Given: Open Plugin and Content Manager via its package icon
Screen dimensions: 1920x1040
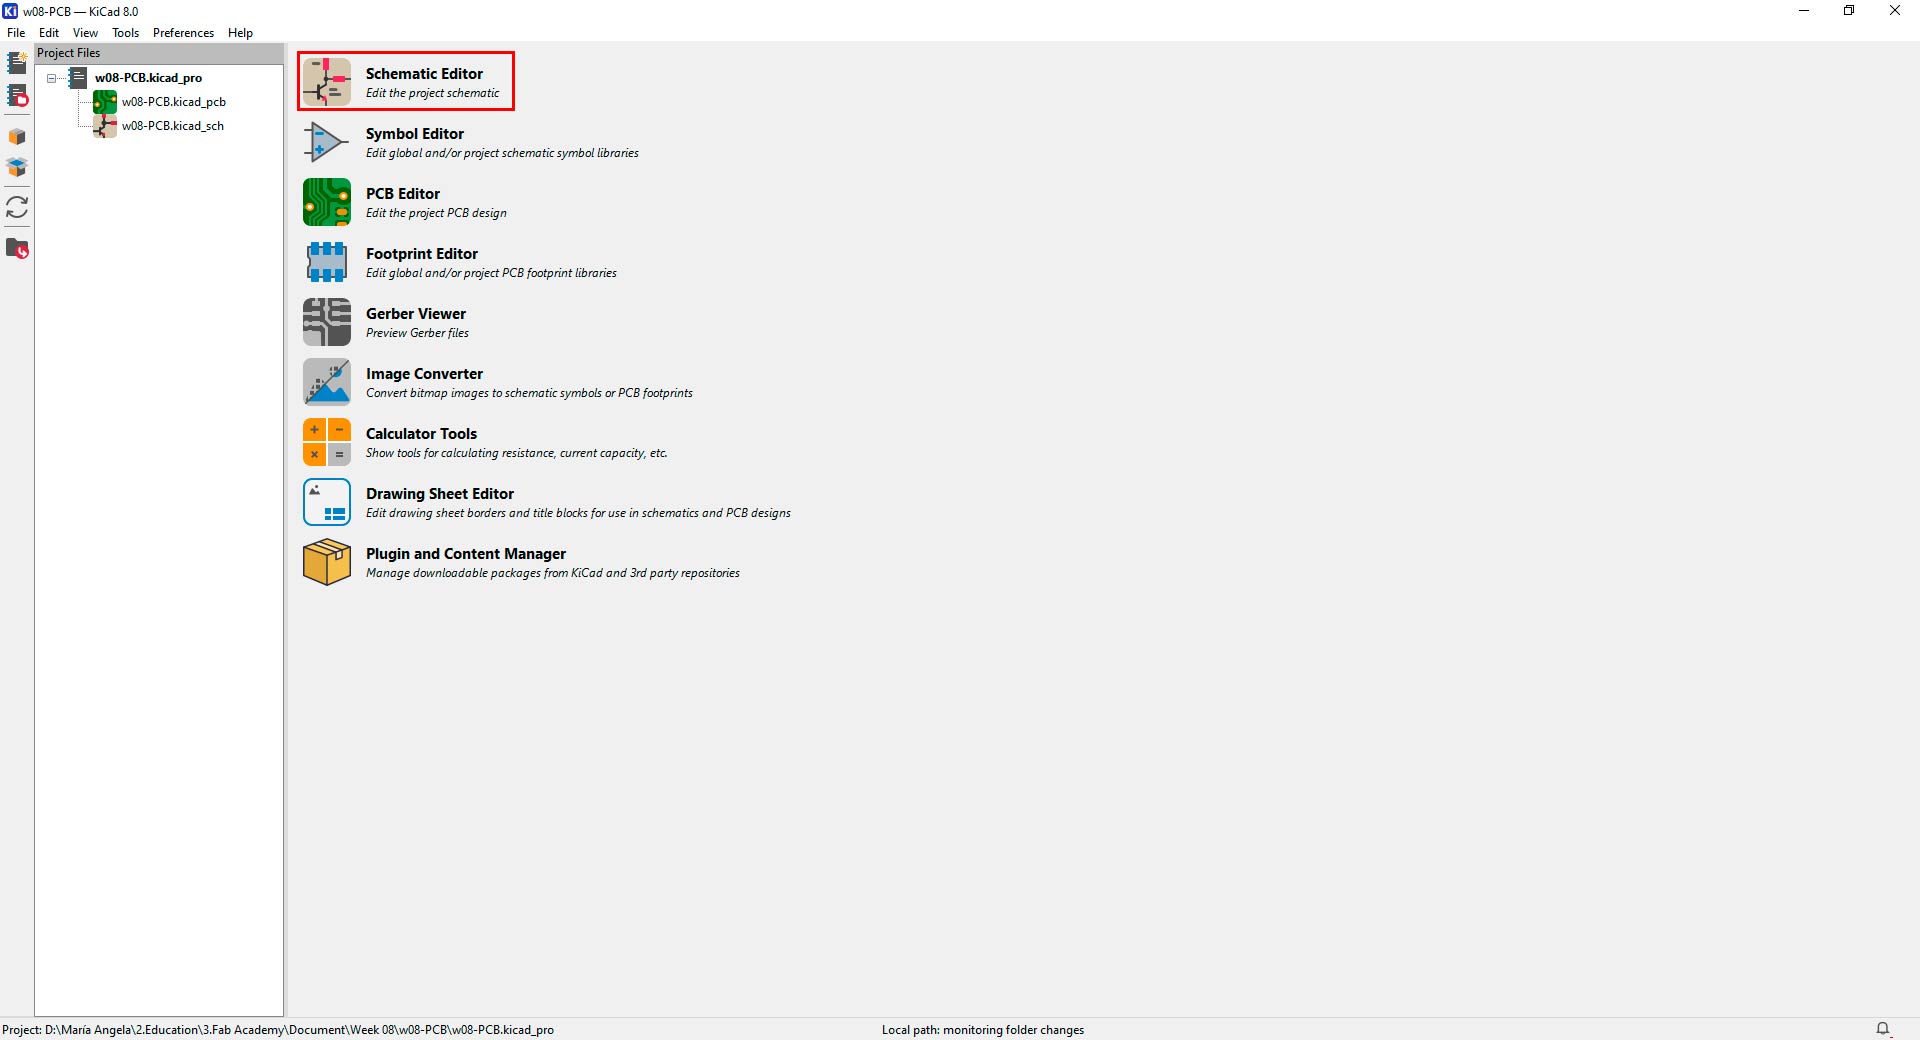Looking at the screenshot, I should (x=327, y=562).
